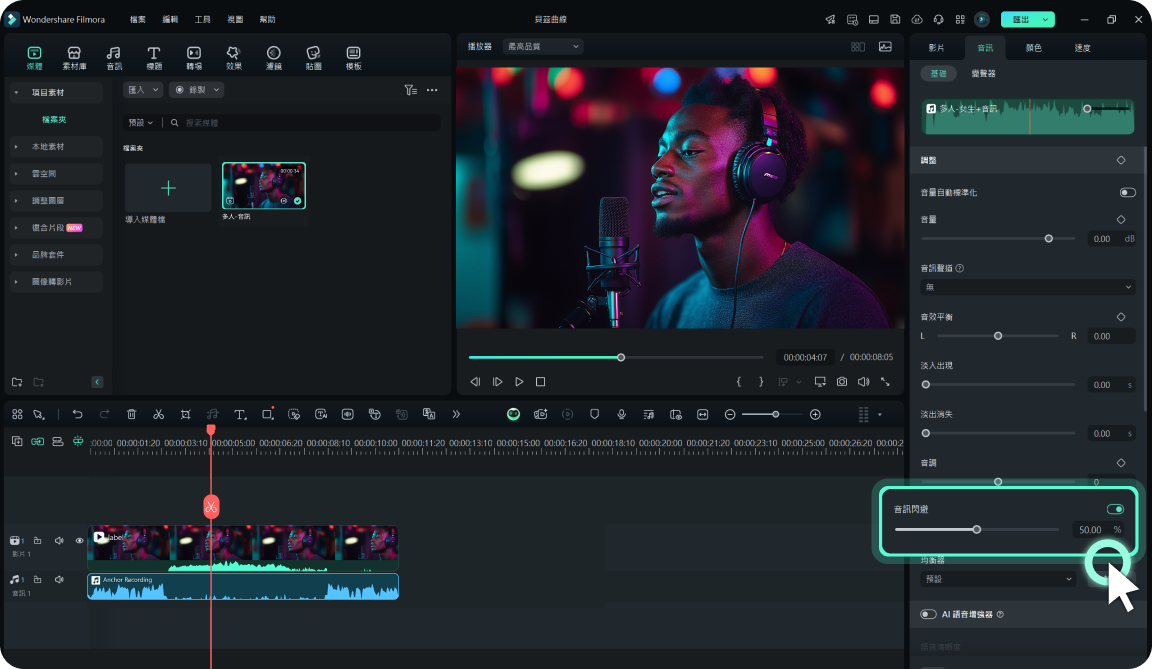This screenshot has height=669, width=1152.
Task: Expand the 本地素材 tree section
Action: tap(16, 147)
